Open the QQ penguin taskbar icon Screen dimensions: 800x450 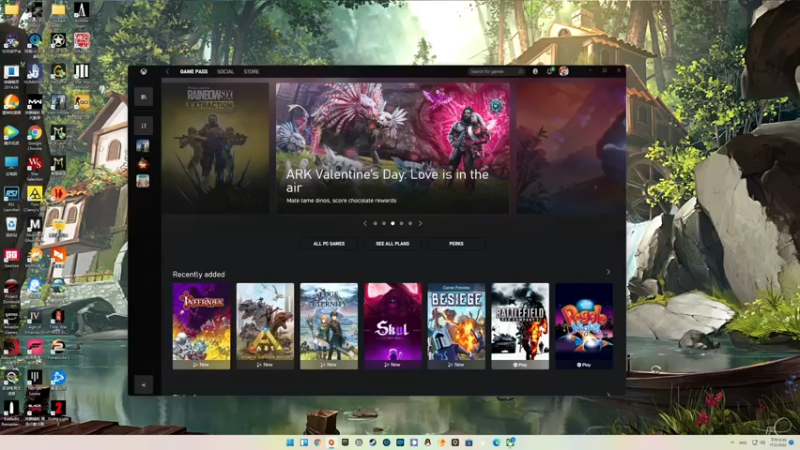[x=428, y=442]
